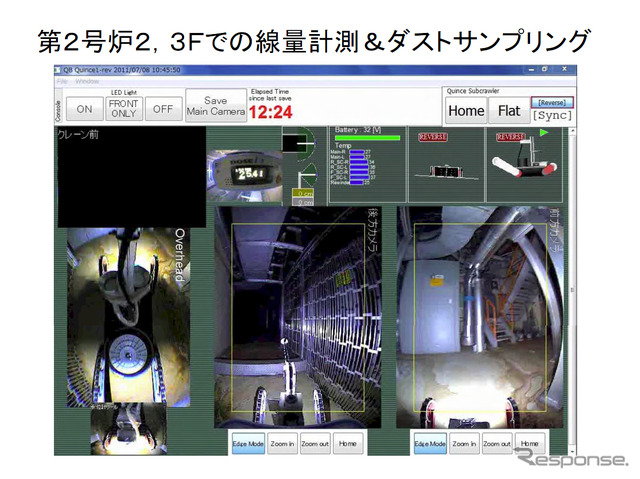
Task: Click the lower camera tilt angle indicator
Action: click(x=308, y=175)
